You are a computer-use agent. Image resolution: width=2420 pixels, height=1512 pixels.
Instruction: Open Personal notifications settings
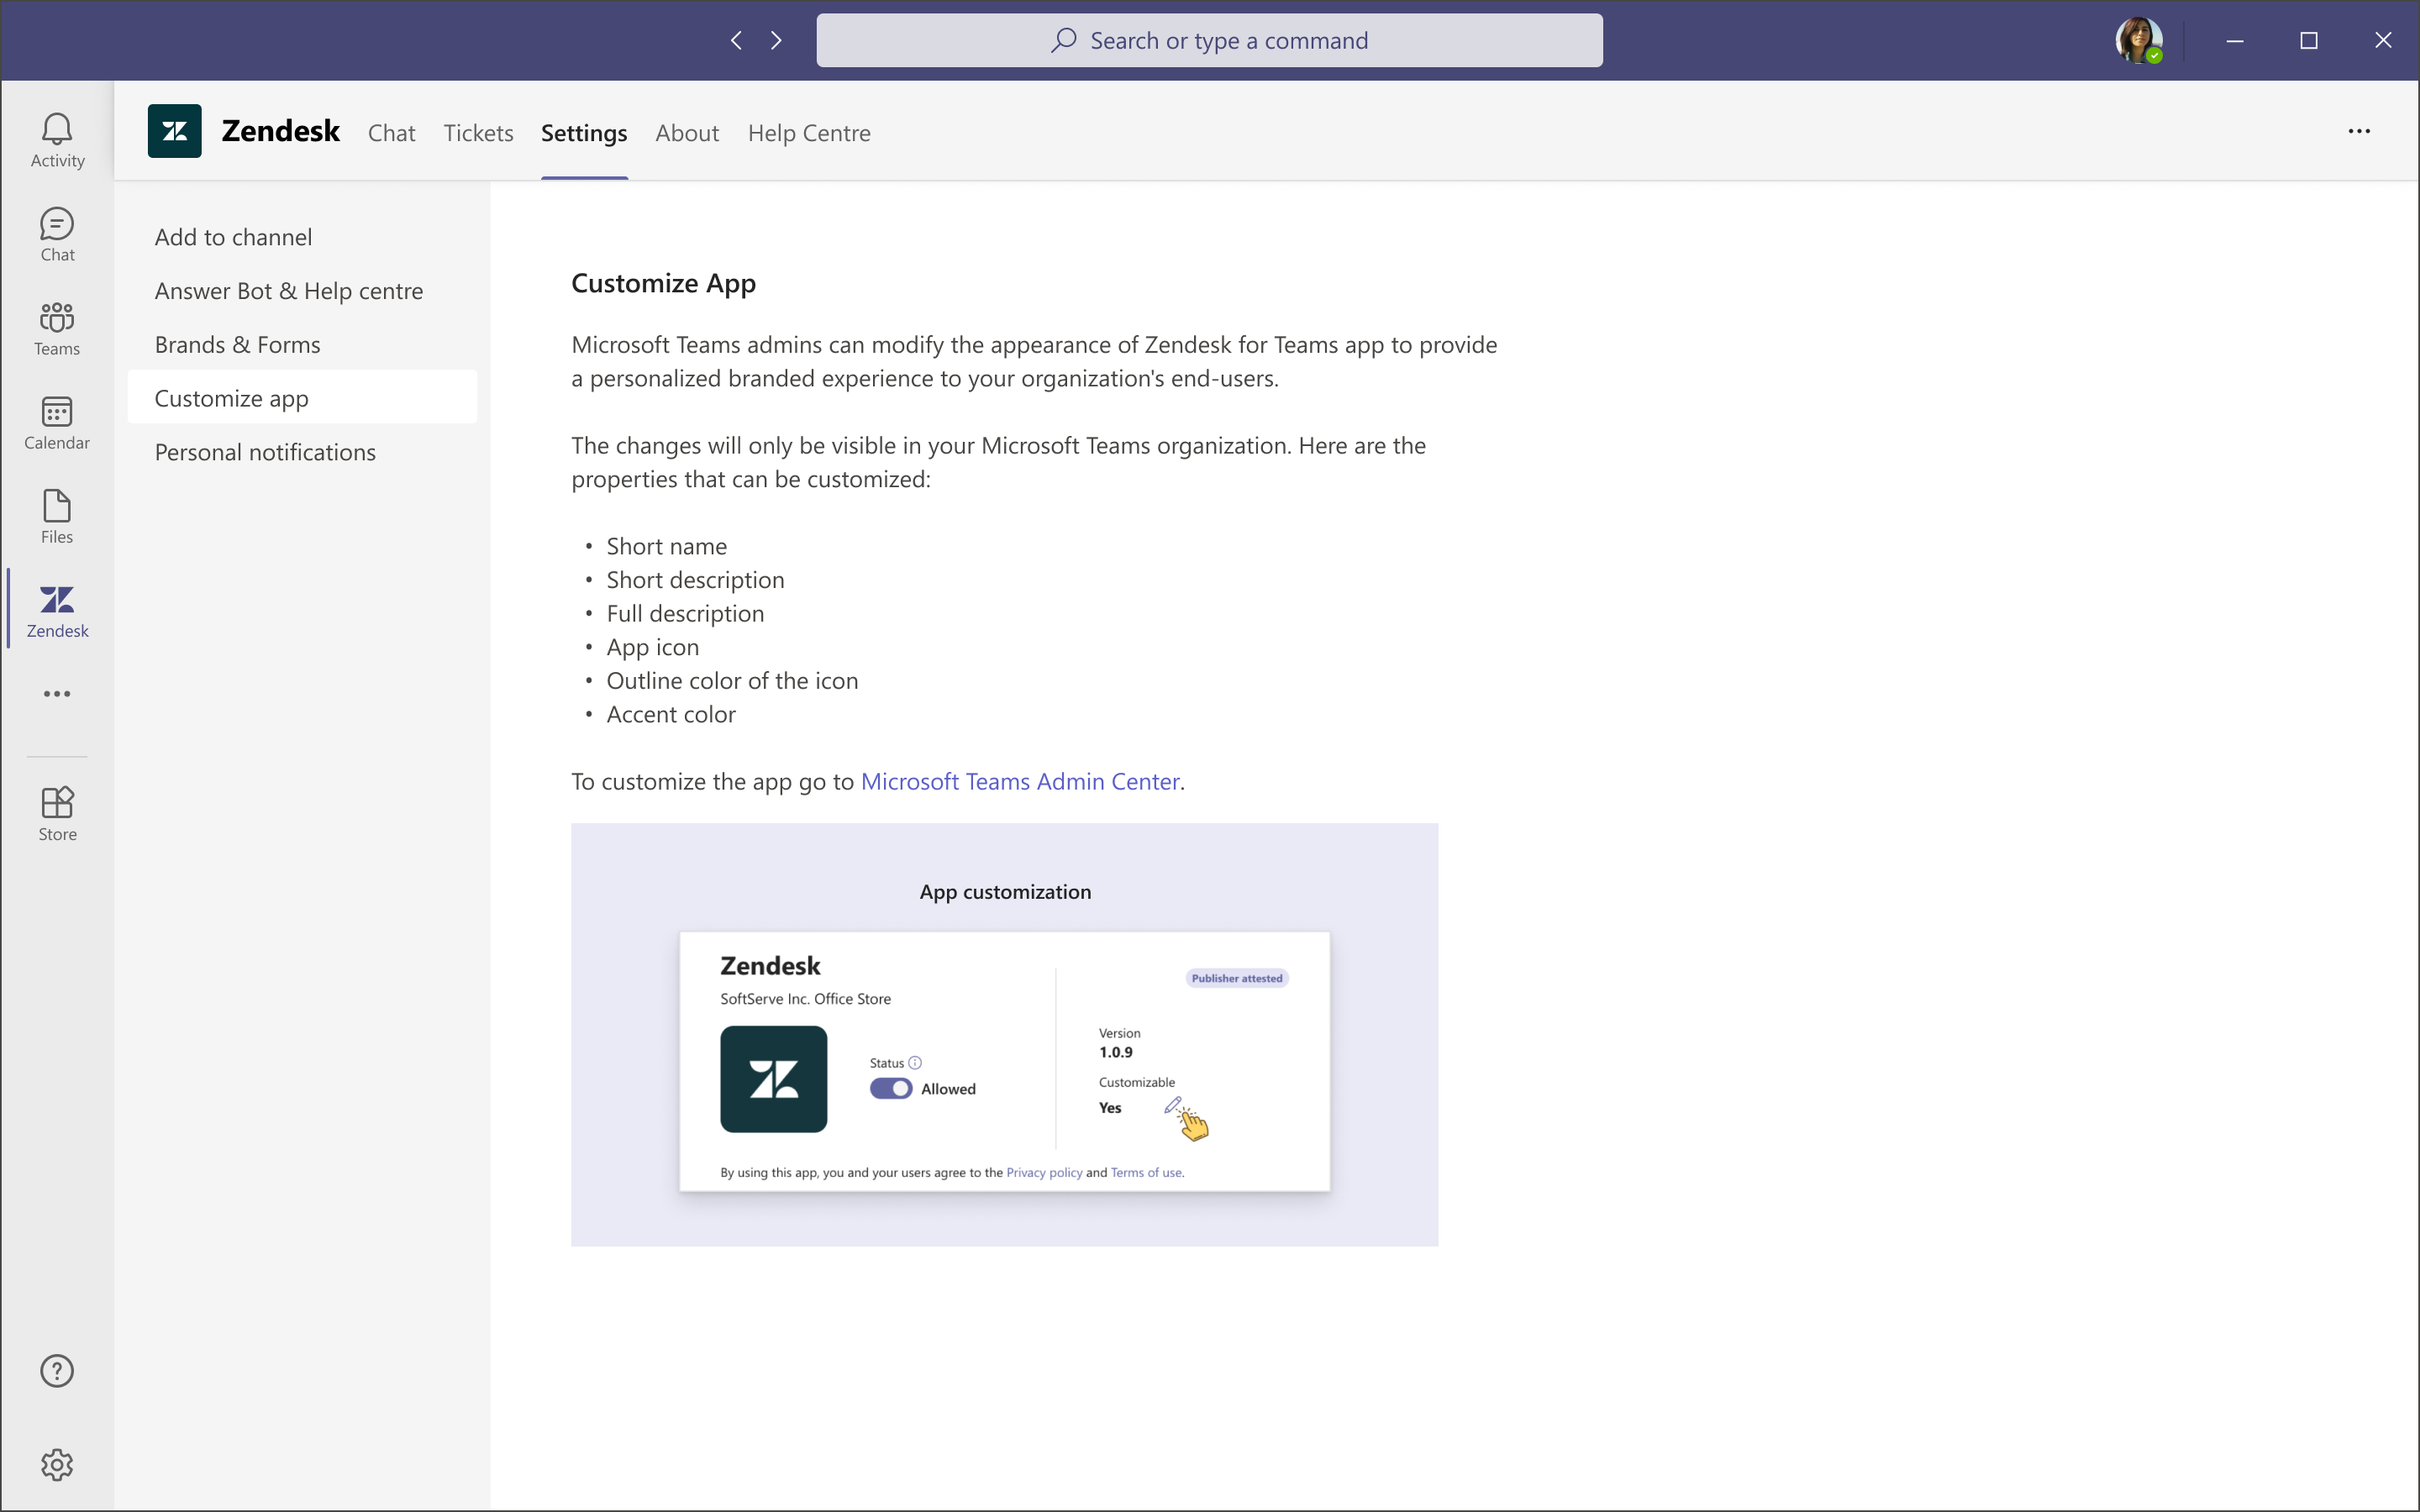click(x=302, y=452)
